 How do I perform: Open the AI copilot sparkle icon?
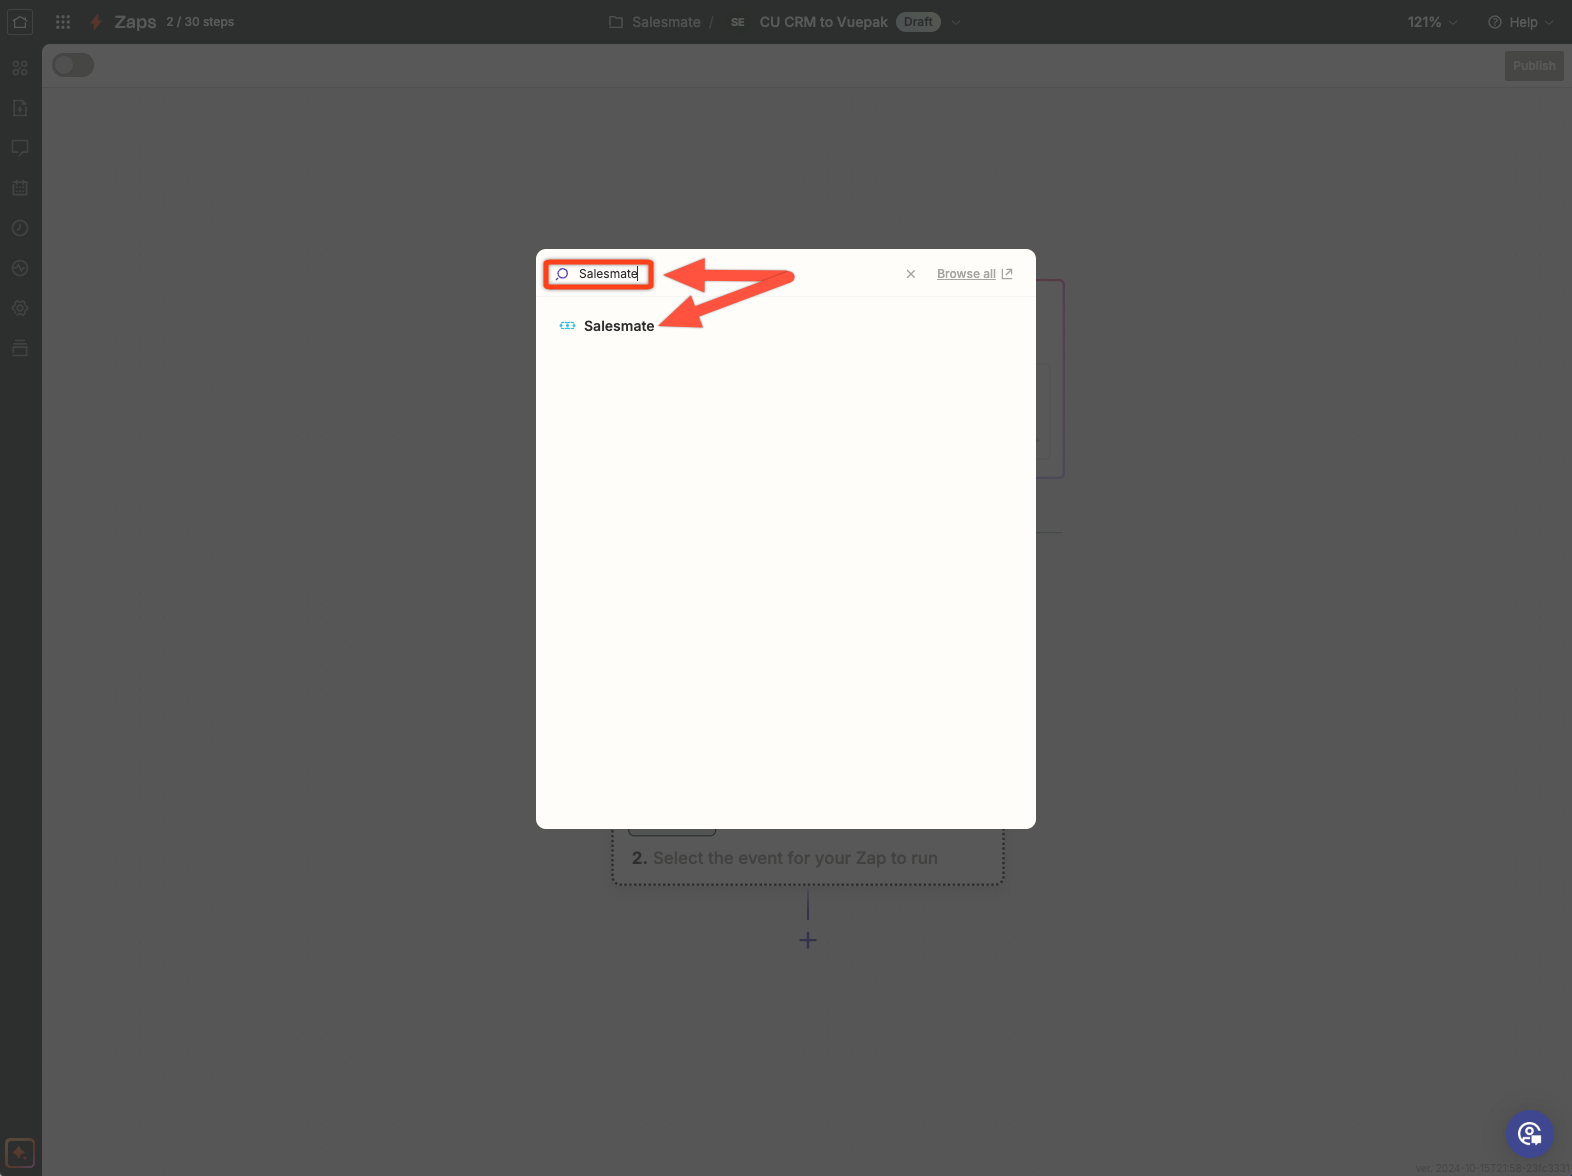coord(20,1153)
